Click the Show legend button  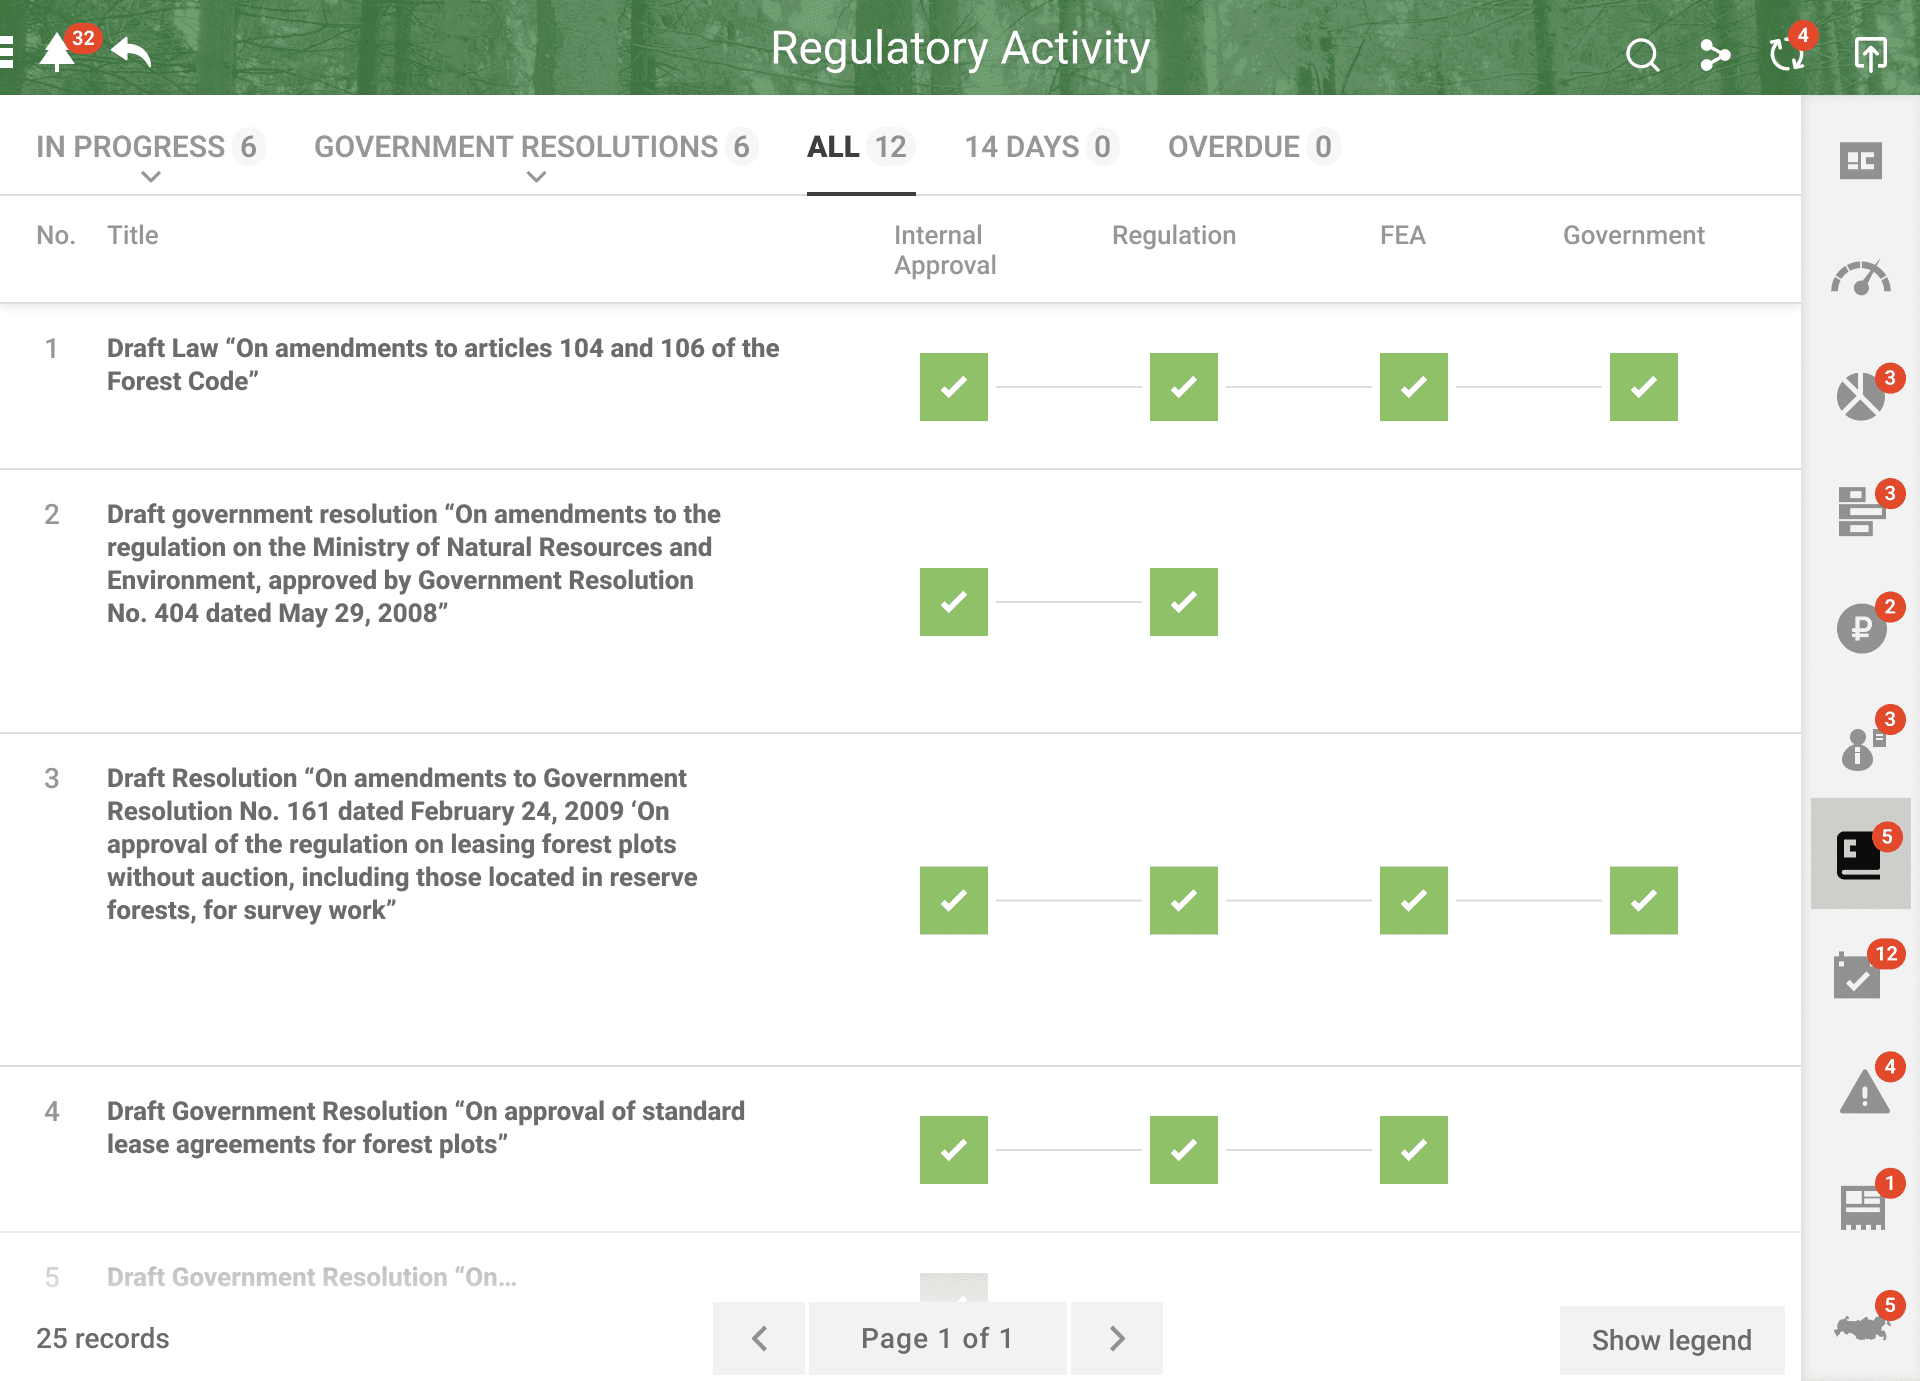point(1671,1340)
